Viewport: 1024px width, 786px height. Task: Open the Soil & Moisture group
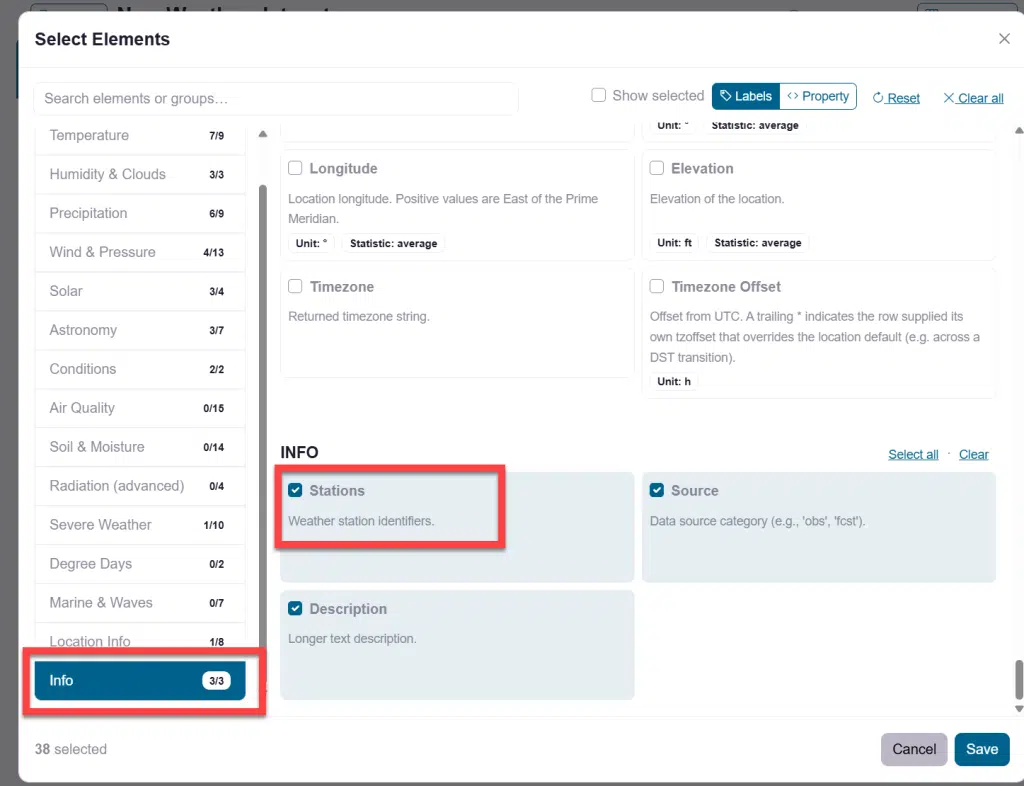(140, 447)
